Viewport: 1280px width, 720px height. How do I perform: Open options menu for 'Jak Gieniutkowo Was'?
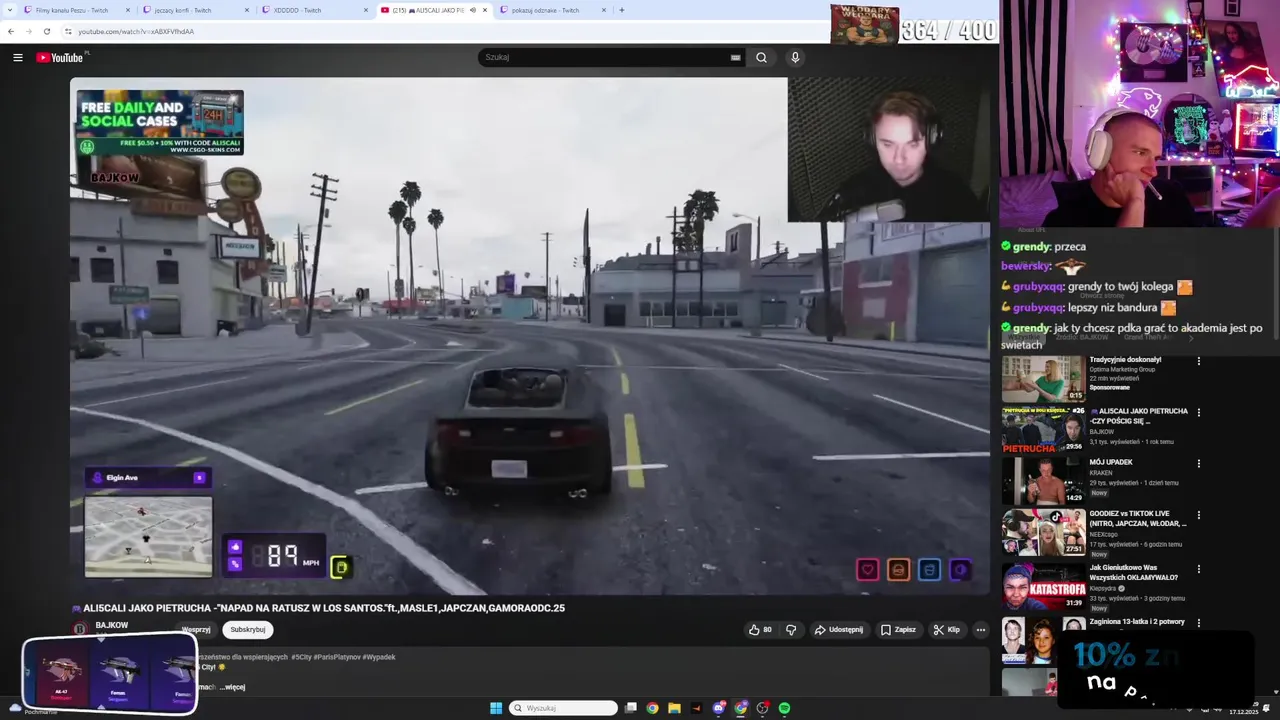click(1198, 569)
